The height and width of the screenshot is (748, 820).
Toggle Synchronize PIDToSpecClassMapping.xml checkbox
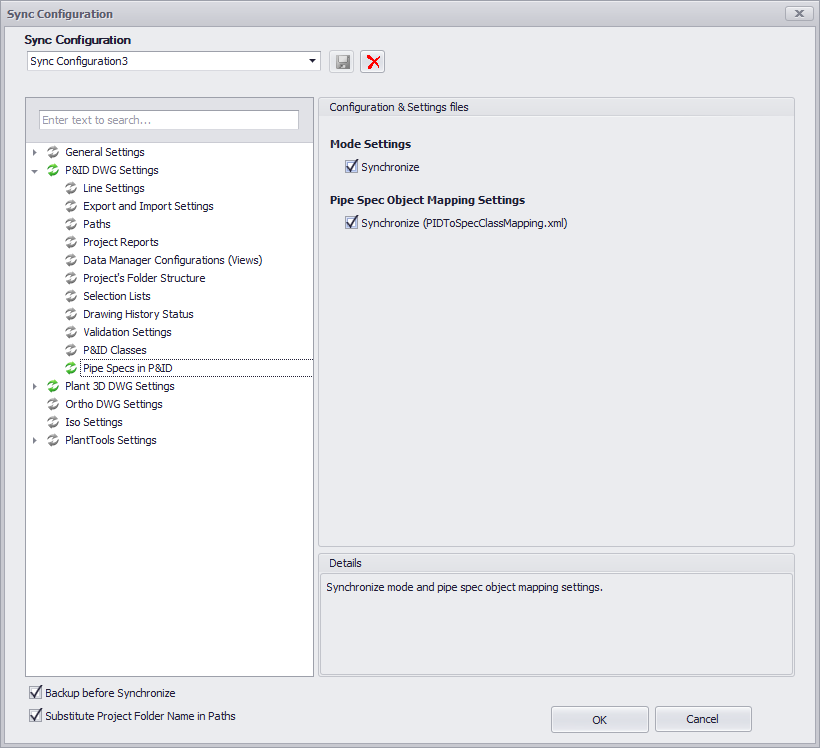click(x=351, y=223)
